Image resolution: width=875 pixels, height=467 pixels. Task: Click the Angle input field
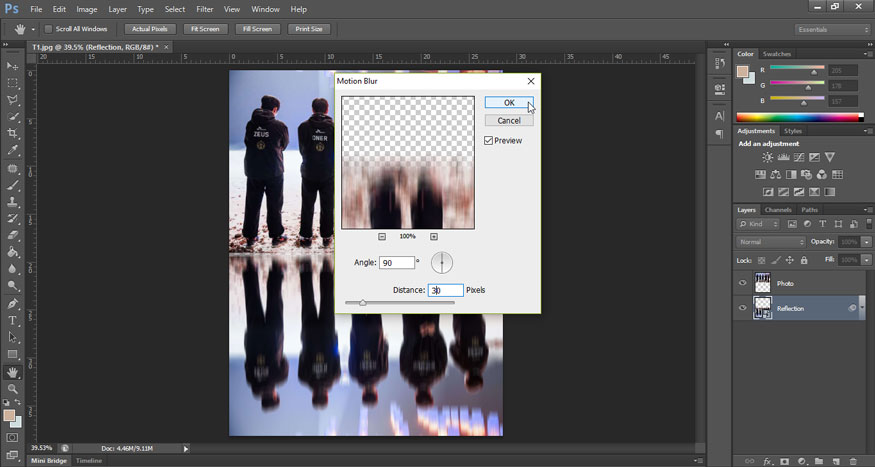(397, 262)
